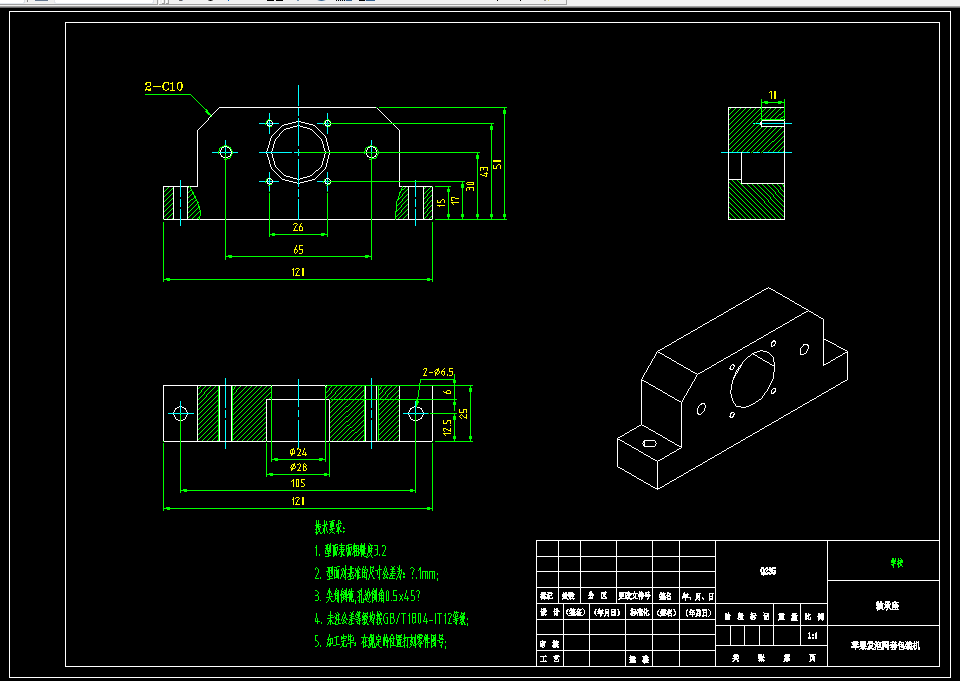This screenshot has height=681, width=960.
Task: Select the vertical 51 height dimension
Action: [498, 164]
